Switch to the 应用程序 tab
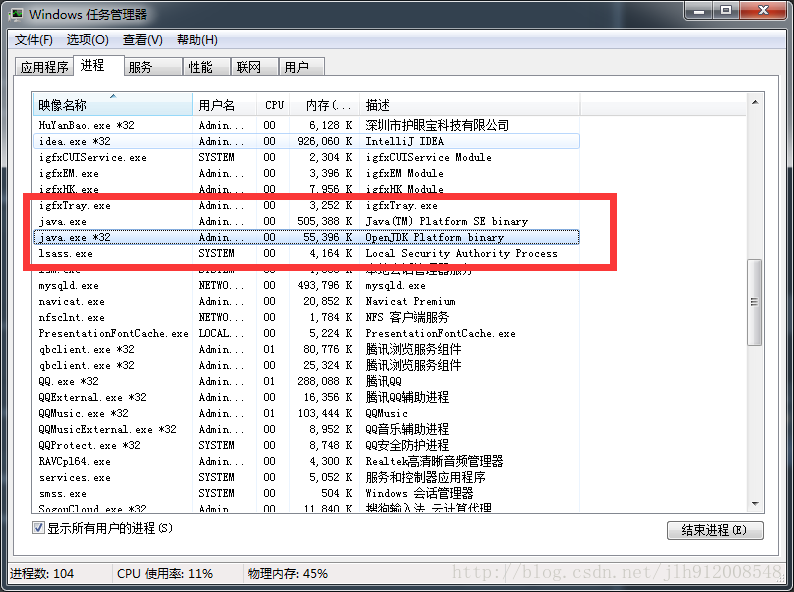This screenshot has height=592, width=794. [45, 67]
